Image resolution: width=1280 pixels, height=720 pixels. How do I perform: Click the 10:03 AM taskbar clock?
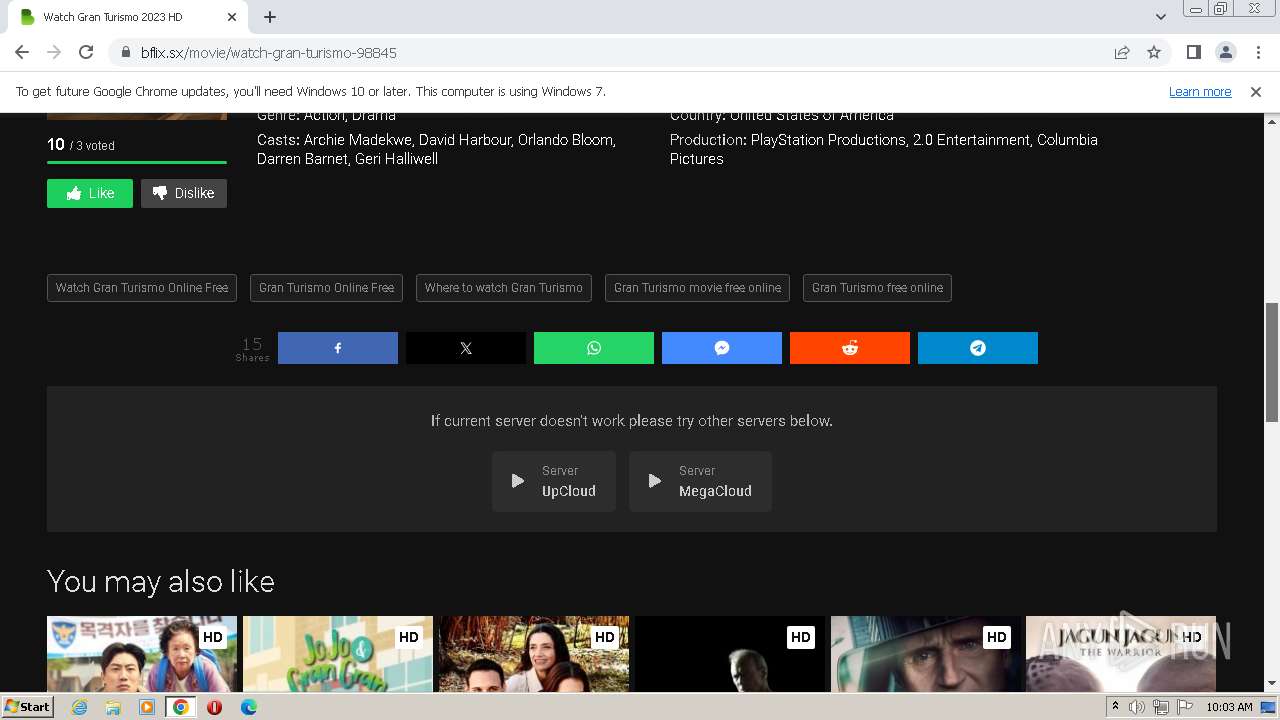click(x=1229, y=707)
